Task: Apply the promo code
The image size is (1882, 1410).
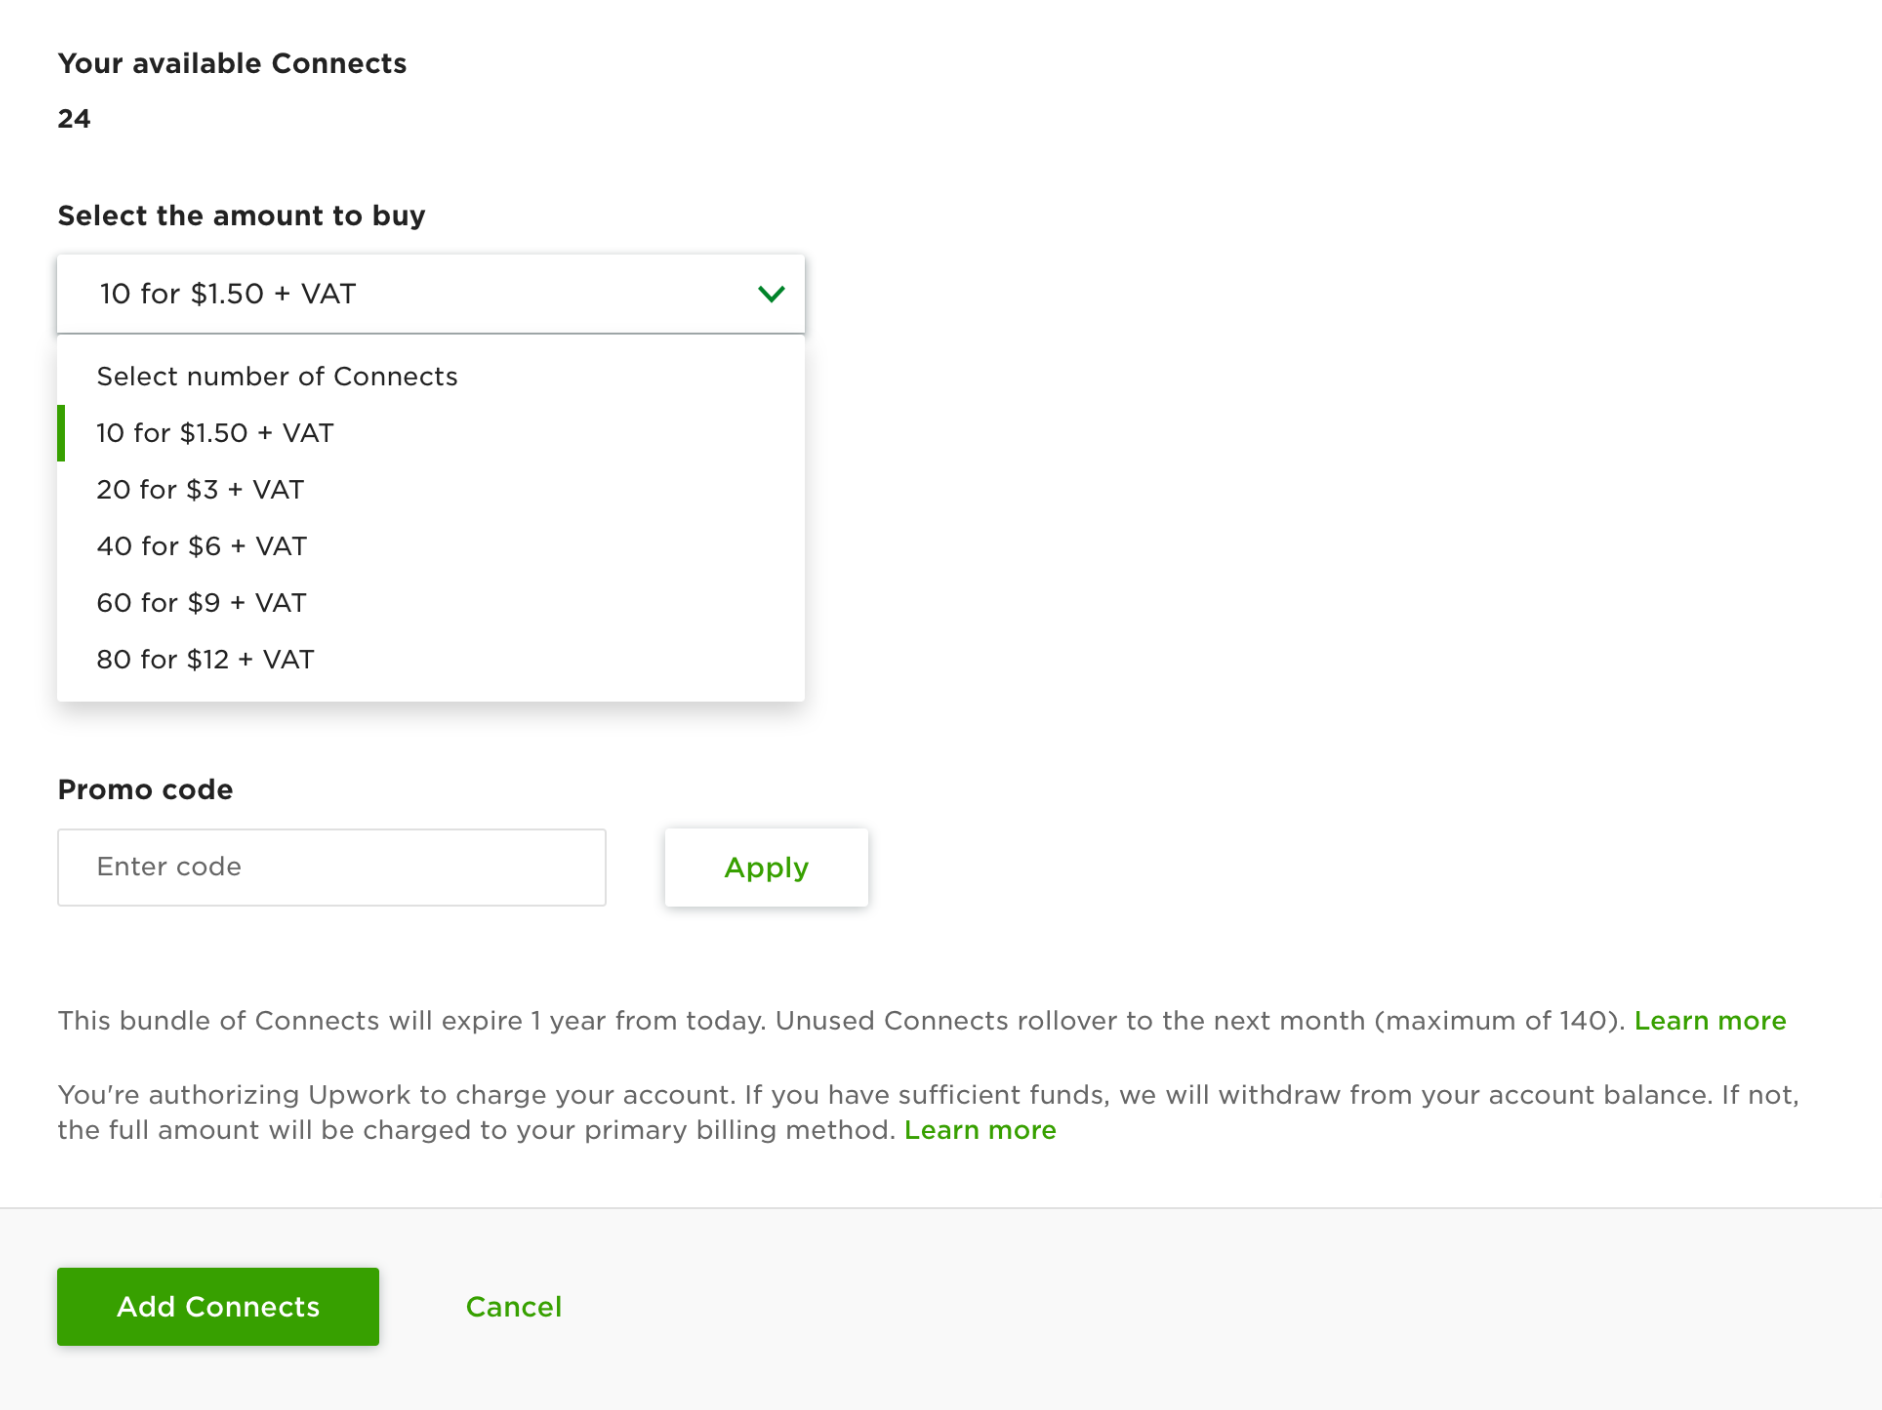Action: (x=767, y=867)
